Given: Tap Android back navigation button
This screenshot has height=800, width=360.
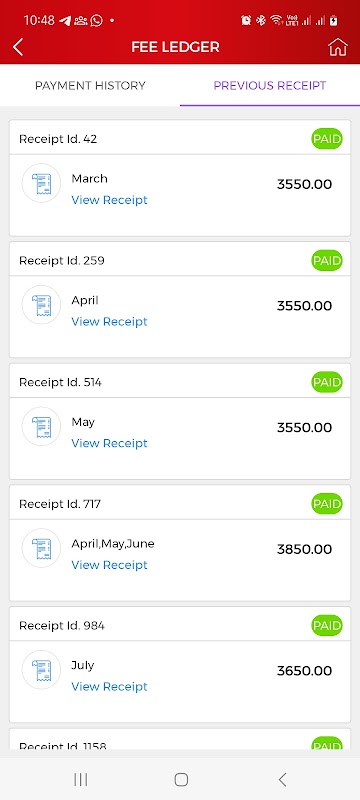Looking at the screenshot, I should coord(282,779).
